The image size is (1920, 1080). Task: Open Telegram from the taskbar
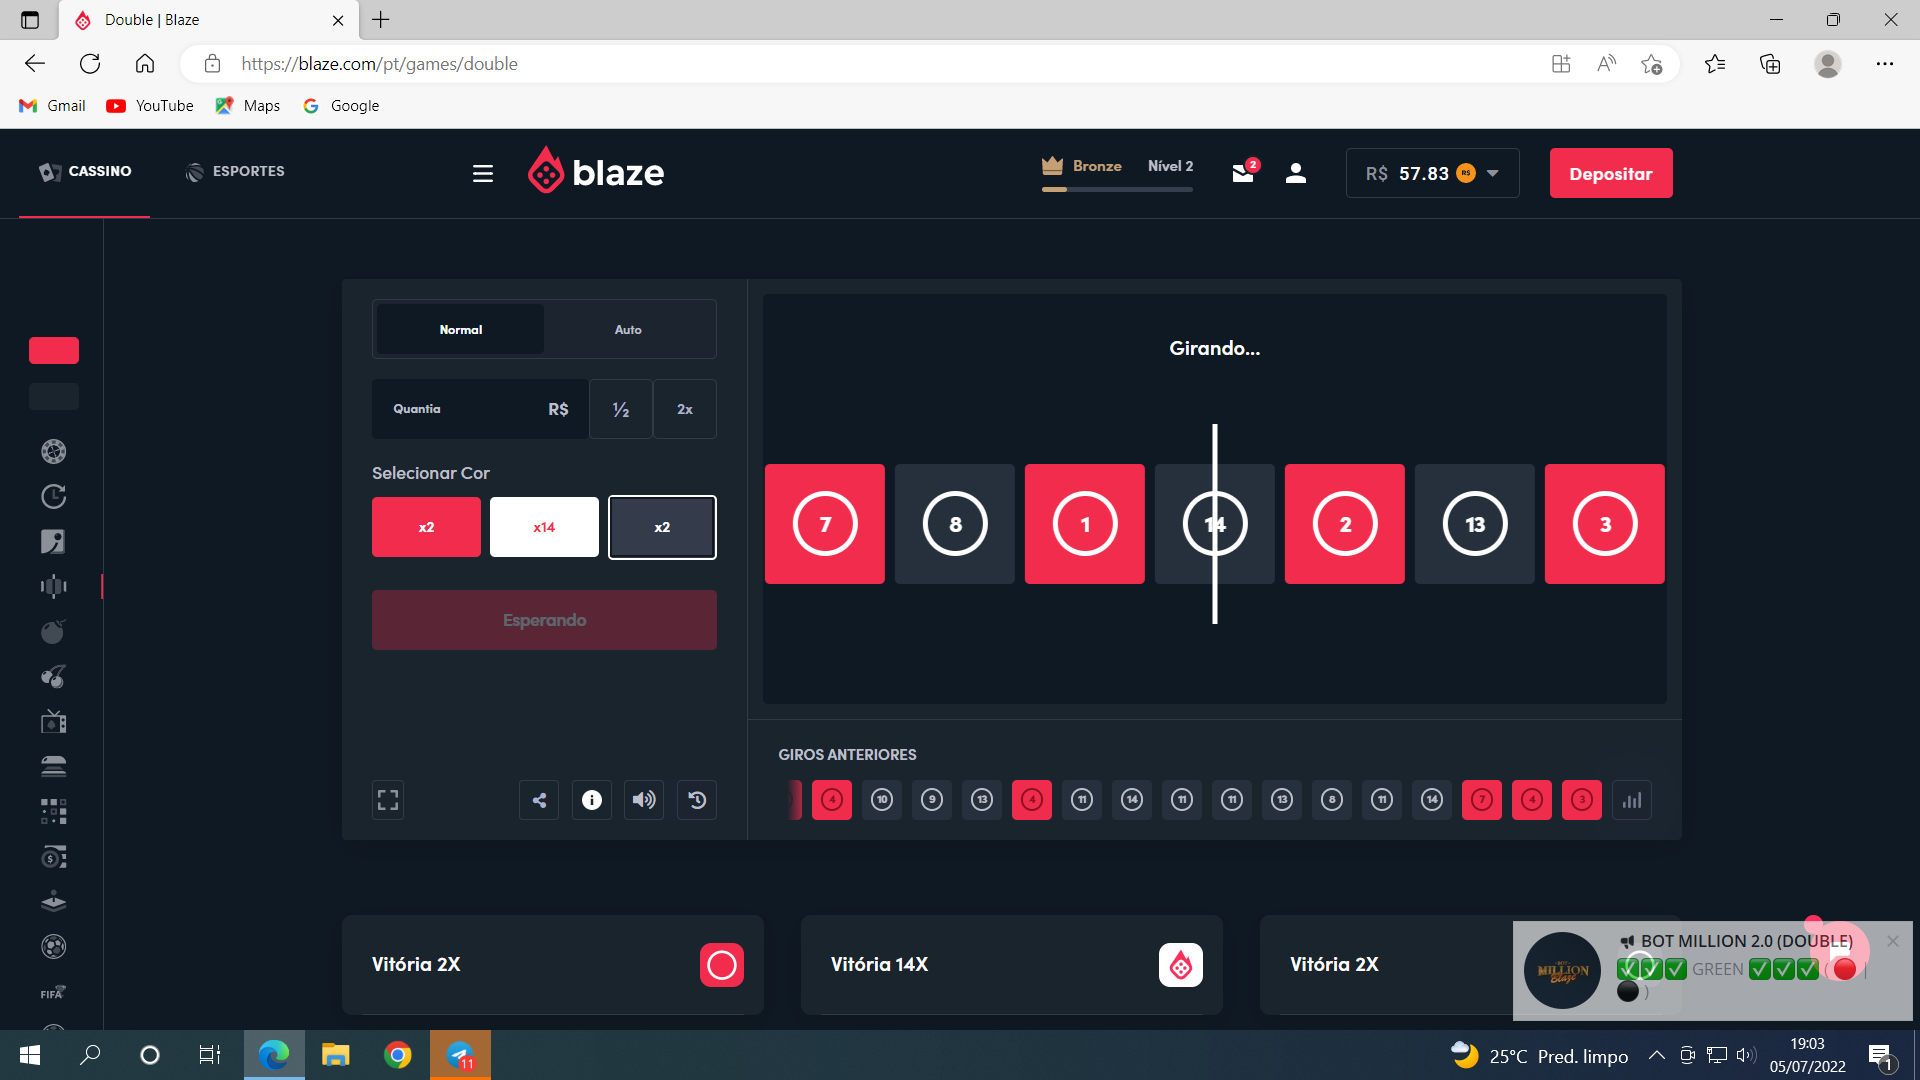click(460, 1055)
